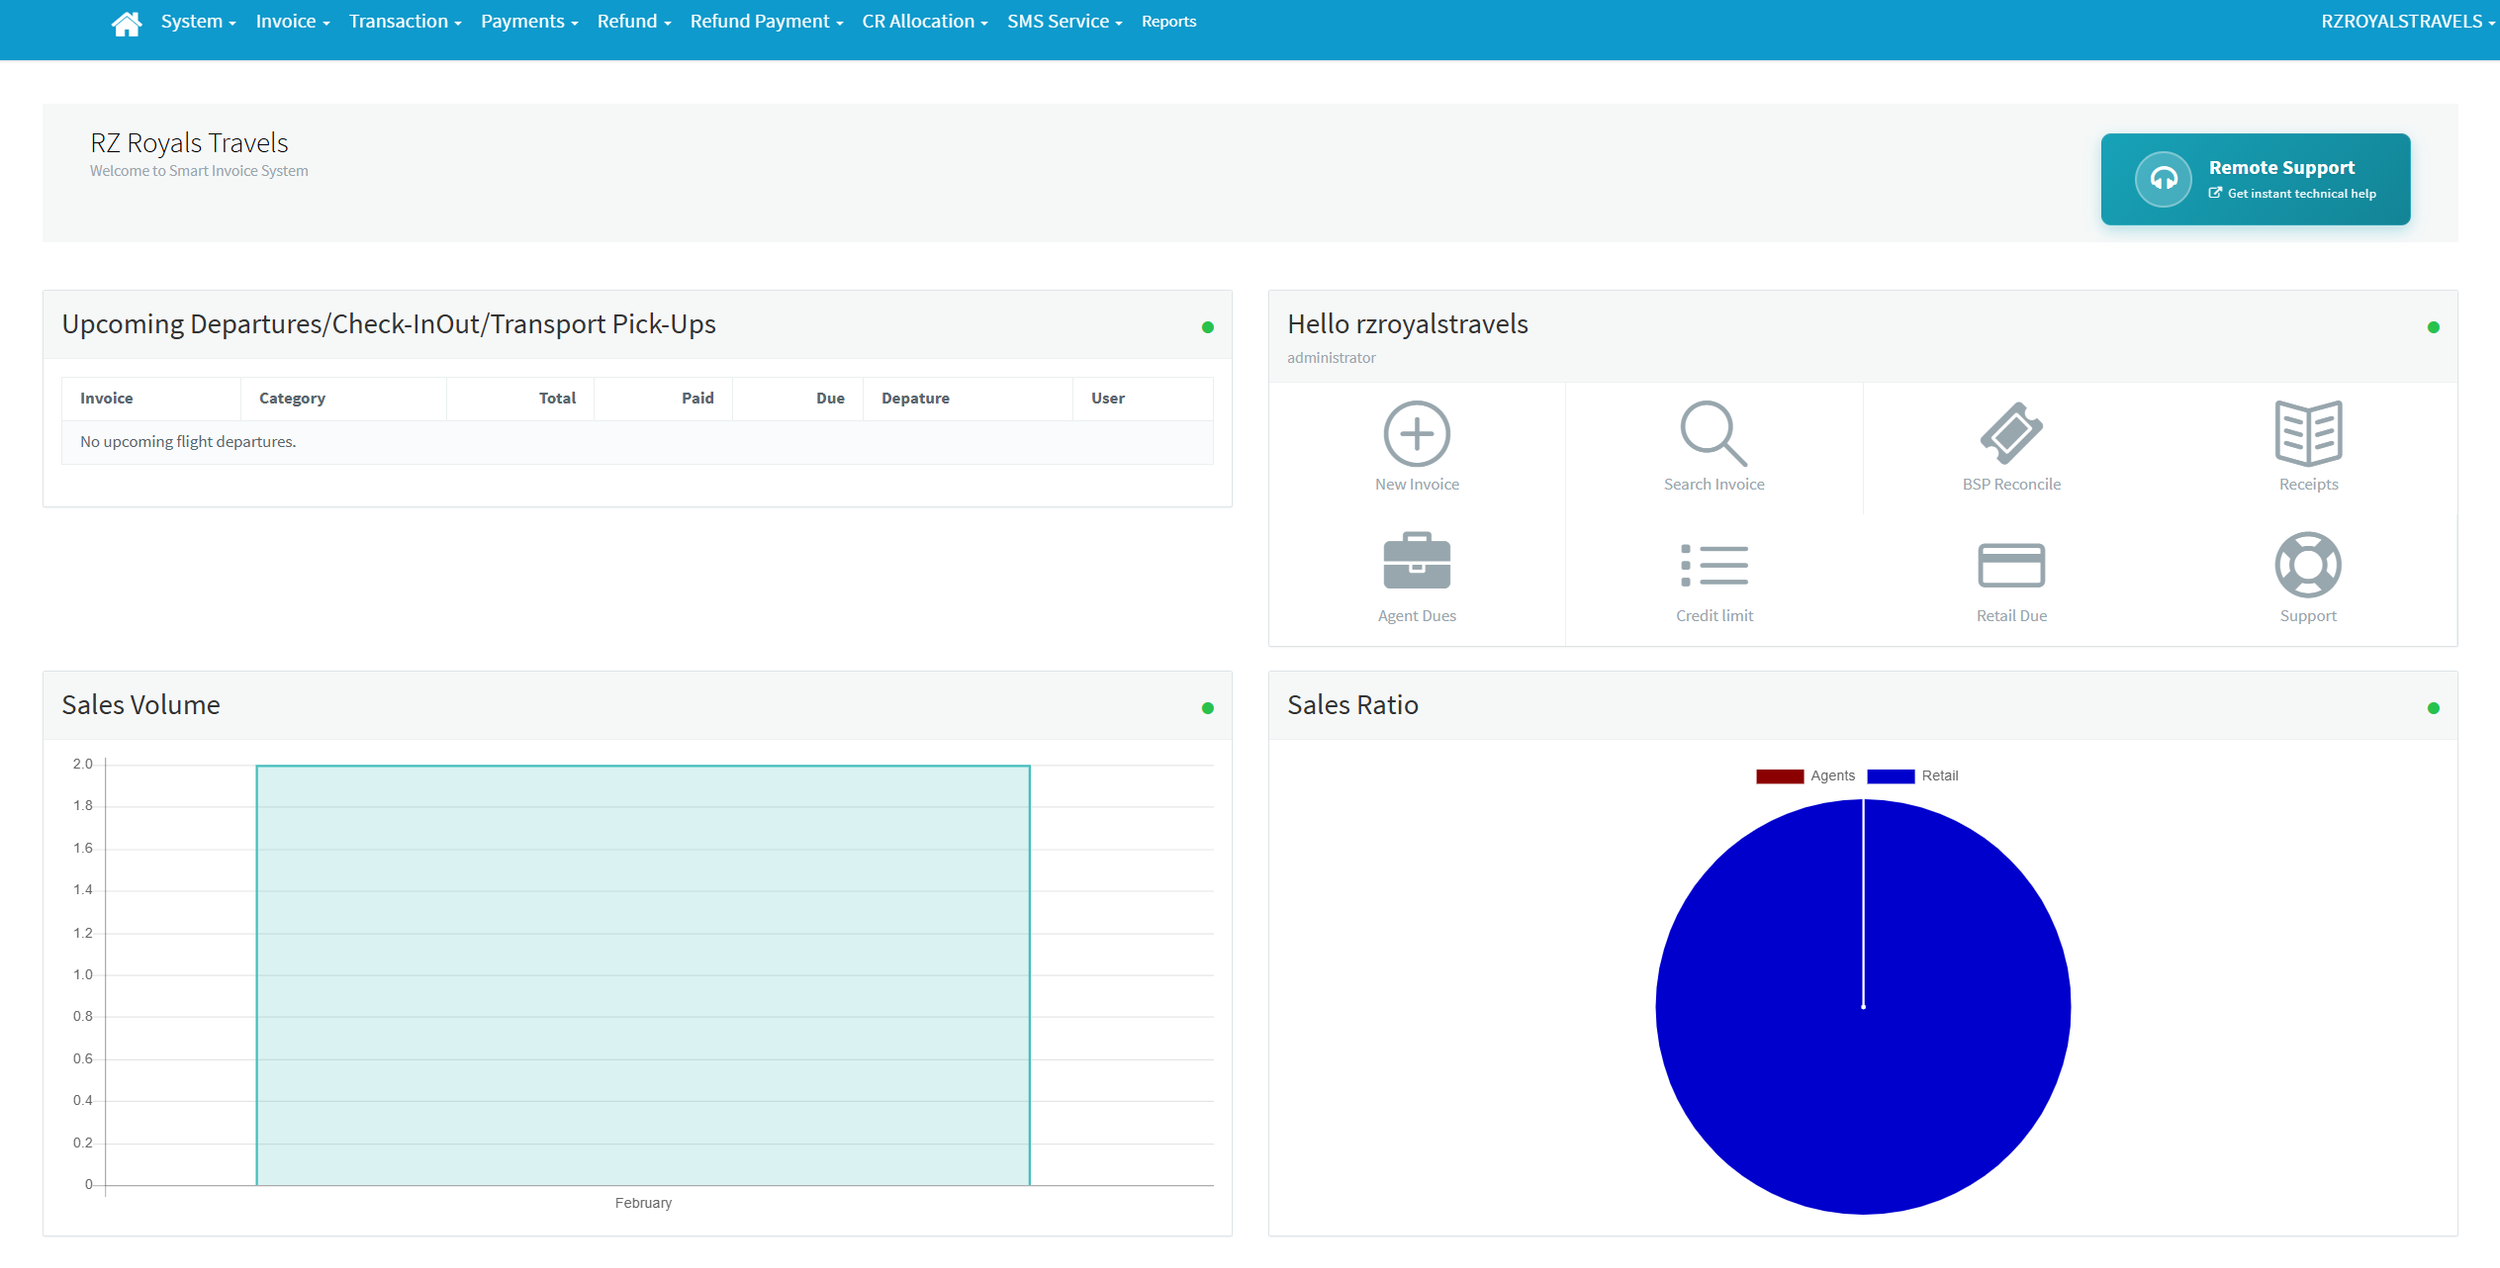Click the Home icon in navbar
This screenshot has width=2500, height=1268.
126,22
